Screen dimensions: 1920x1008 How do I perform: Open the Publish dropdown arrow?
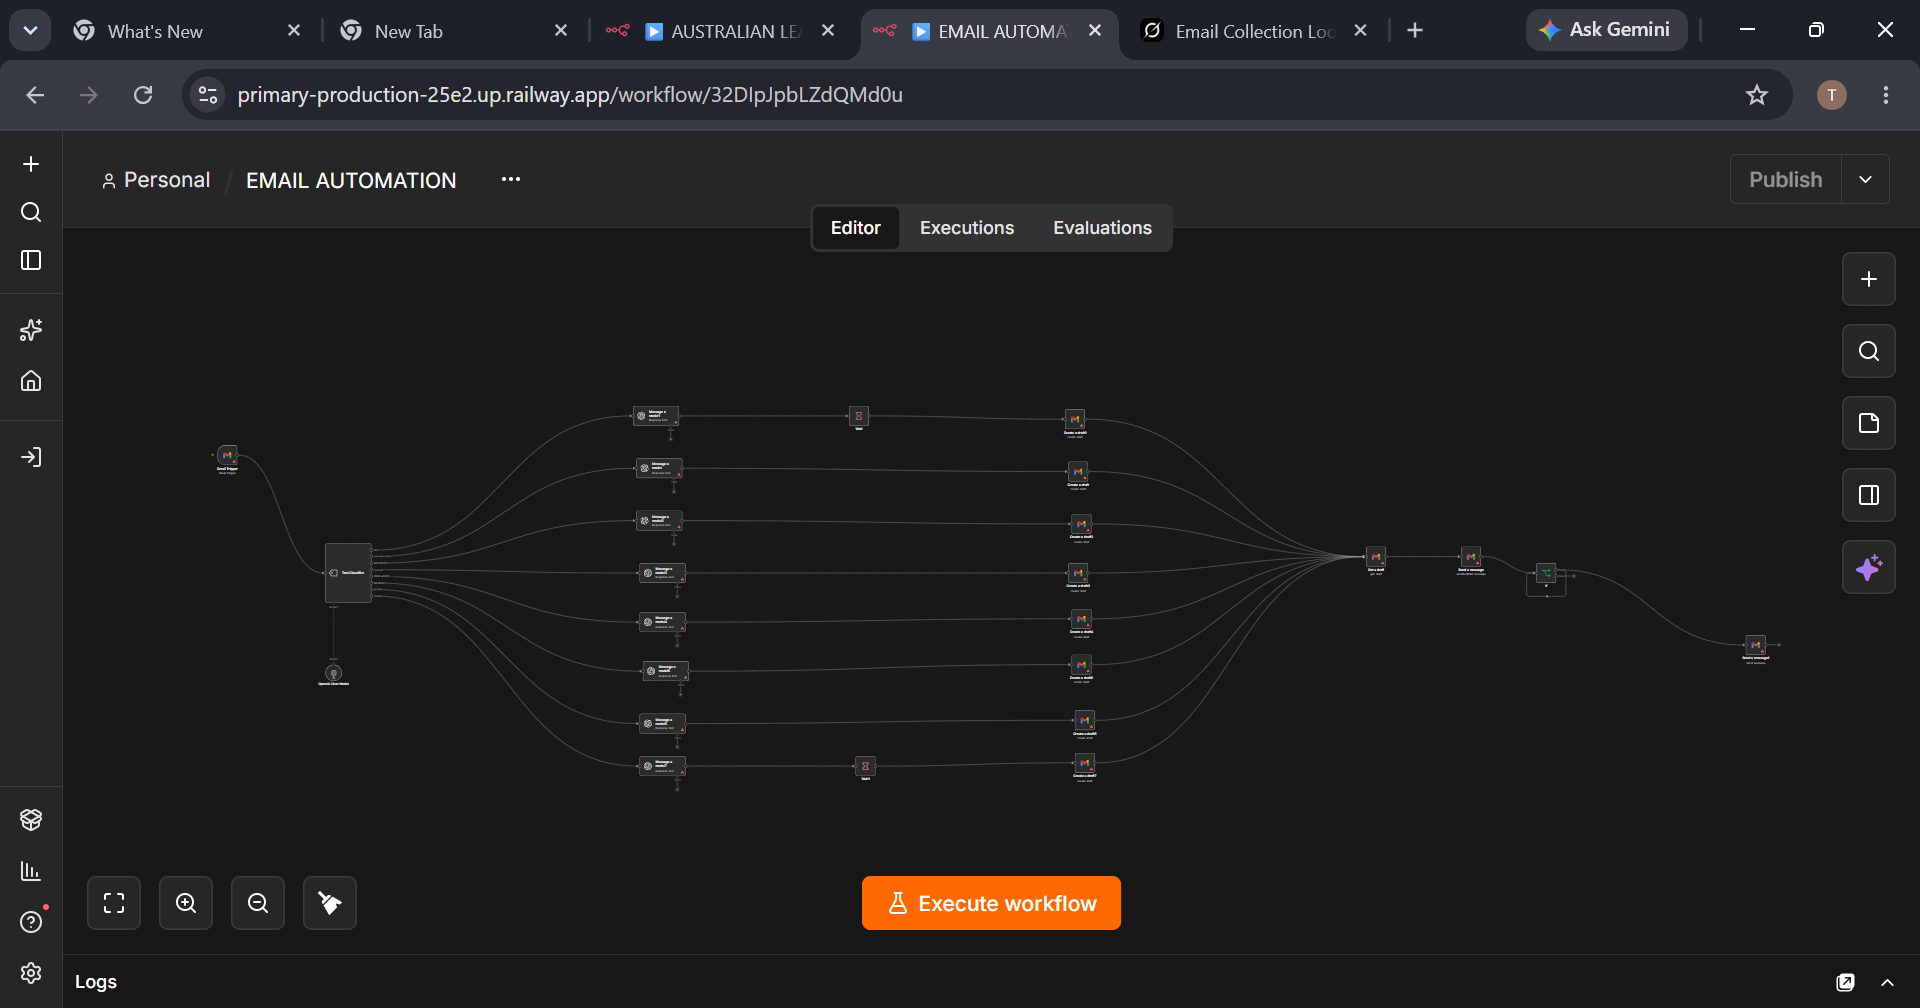click(1865, 179)
